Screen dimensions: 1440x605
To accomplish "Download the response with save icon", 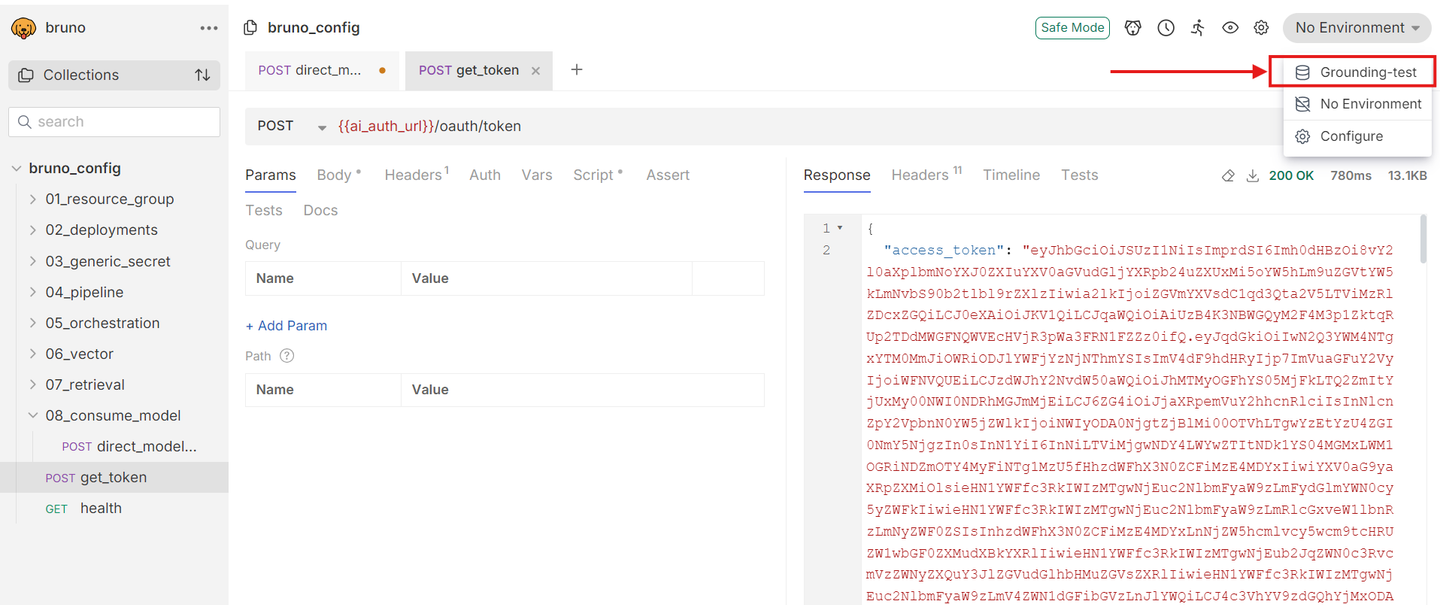I will point(1252,176).
